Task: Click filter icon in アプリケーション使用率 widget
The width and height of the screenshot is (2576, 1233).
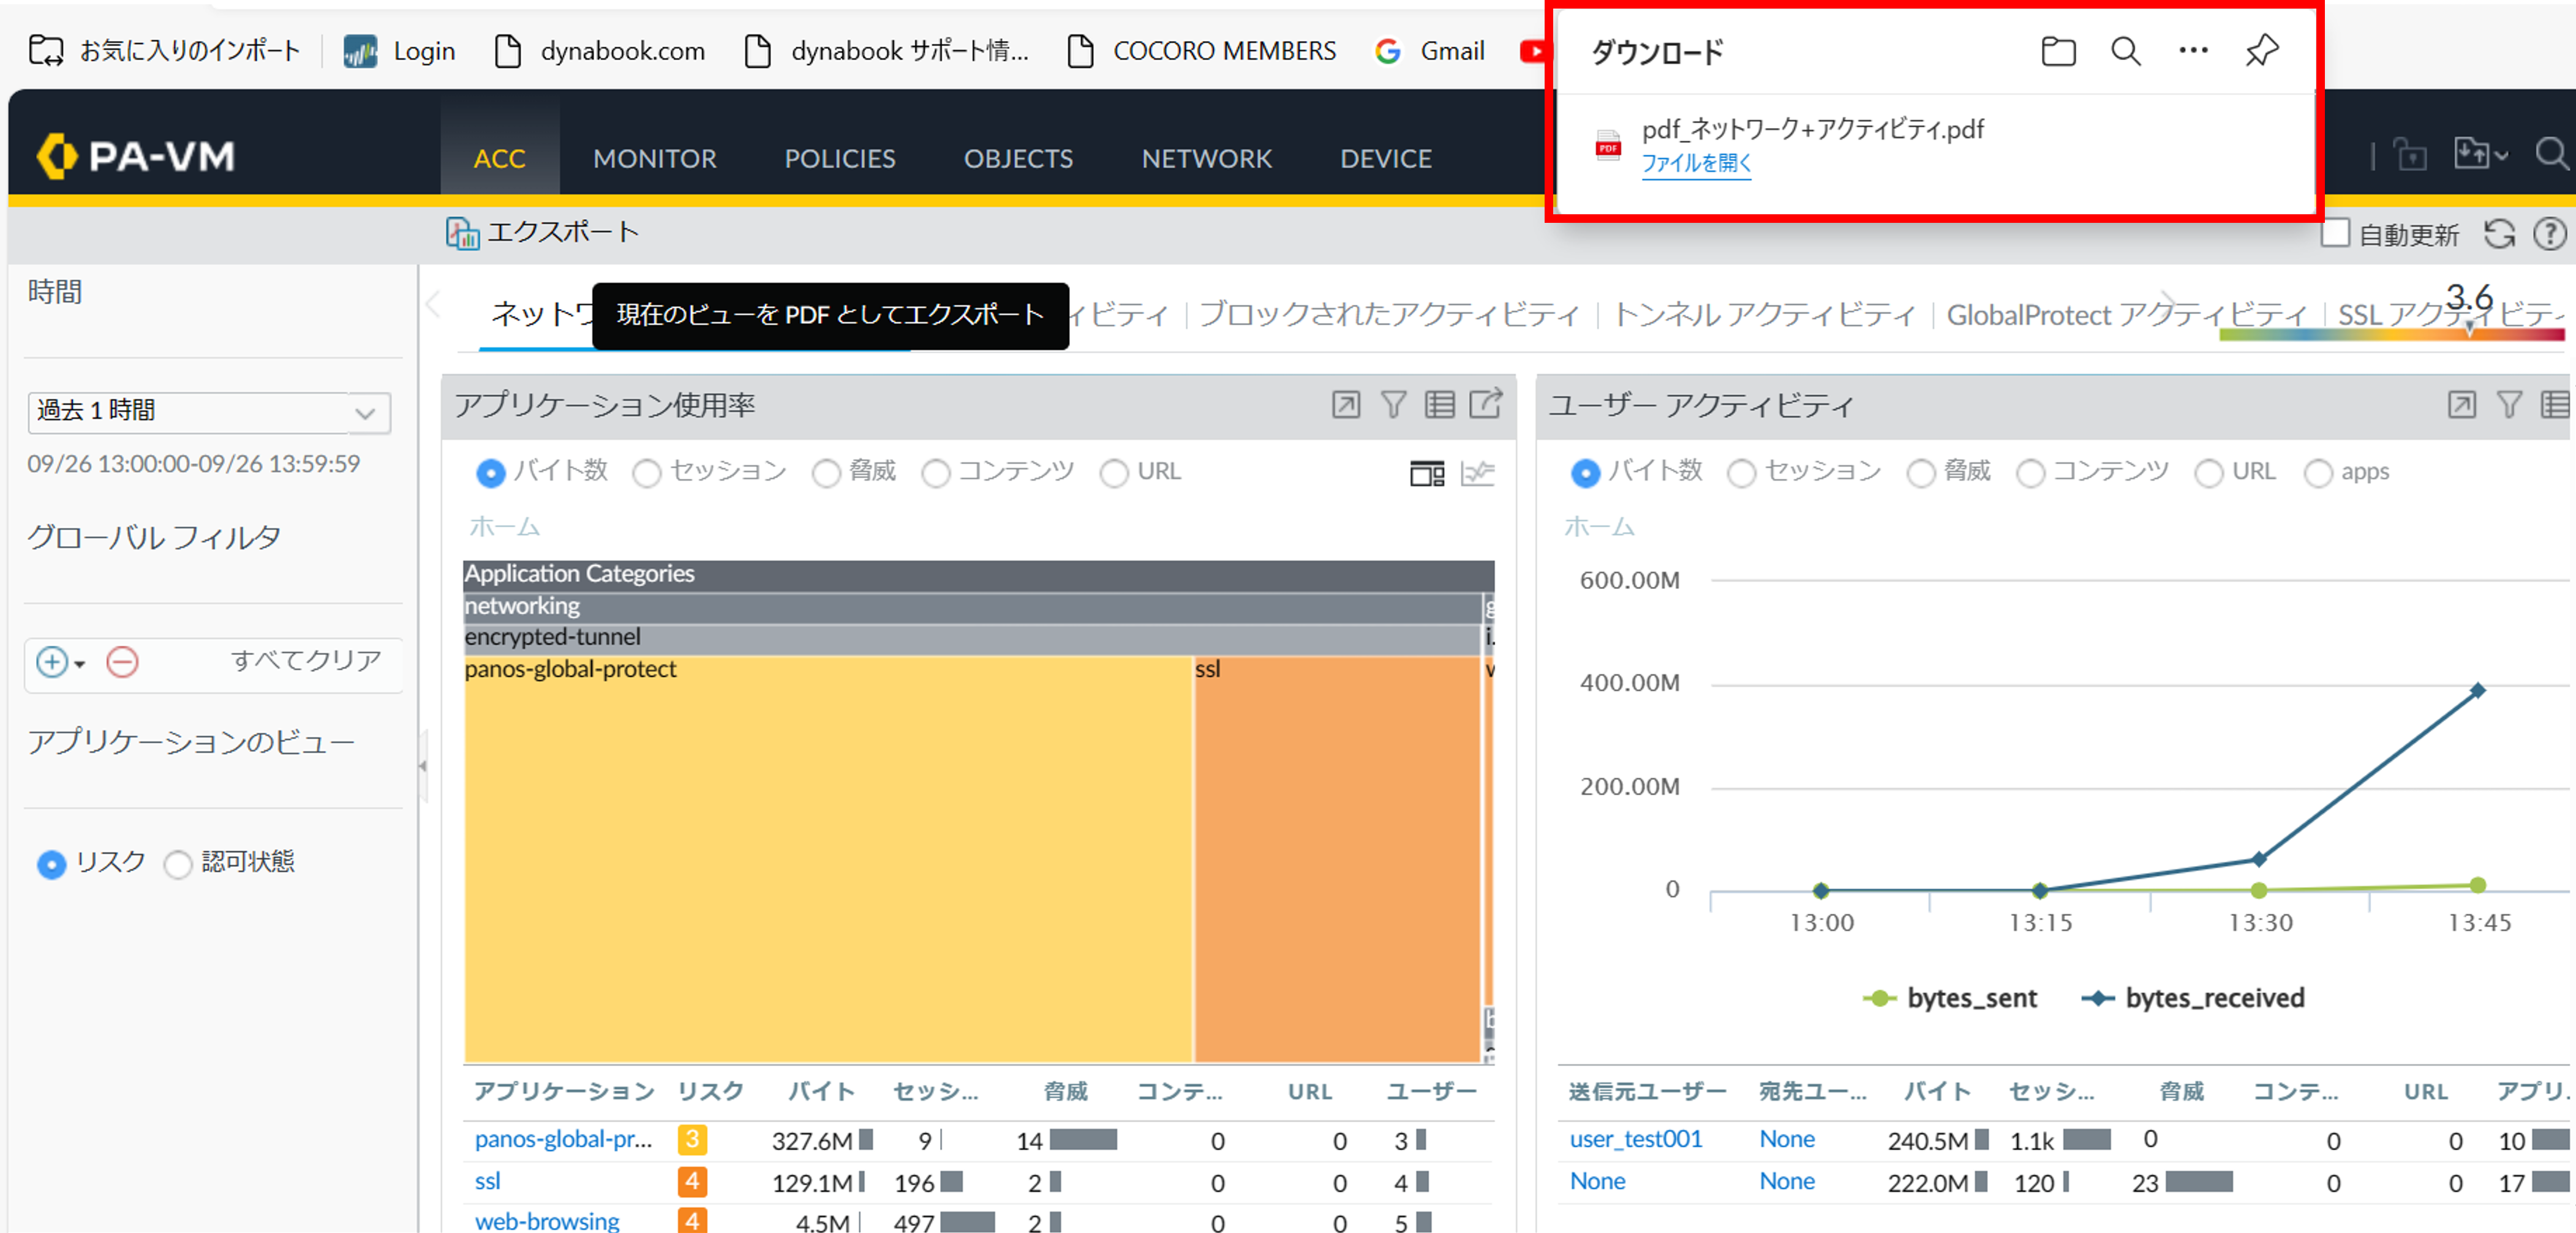Action: pos(1393,404)
